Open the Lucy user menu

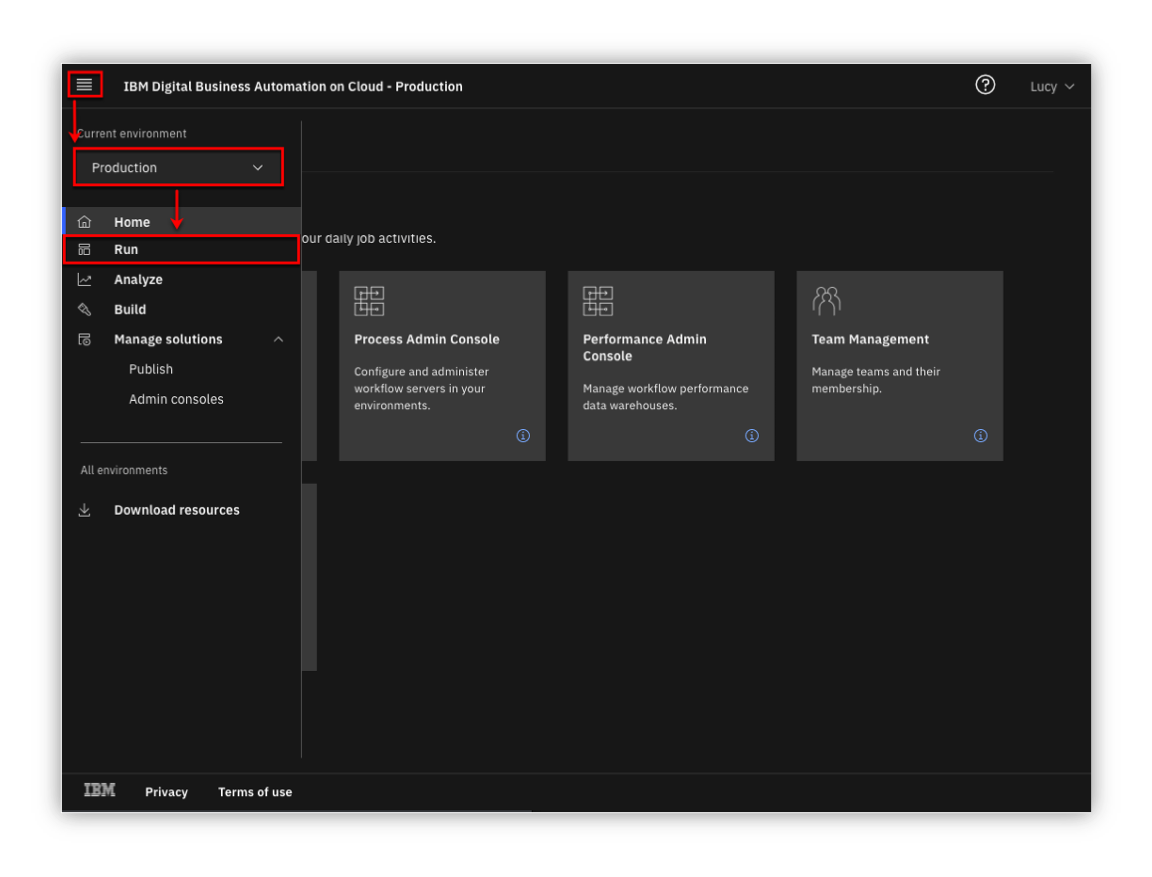pyautogui.click(x=1051, y=87)
